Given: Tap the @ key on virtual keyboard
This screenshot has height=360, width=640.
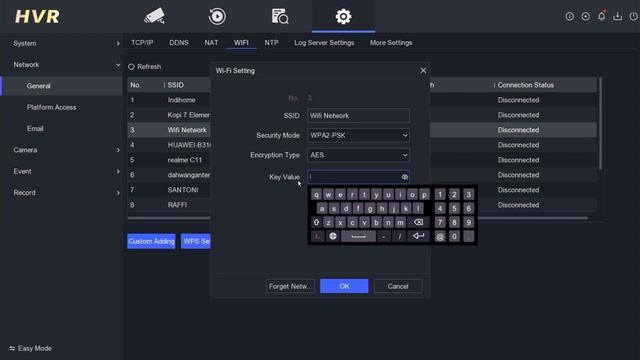Looking at the screenshot, I should click(x=440, y=236).
